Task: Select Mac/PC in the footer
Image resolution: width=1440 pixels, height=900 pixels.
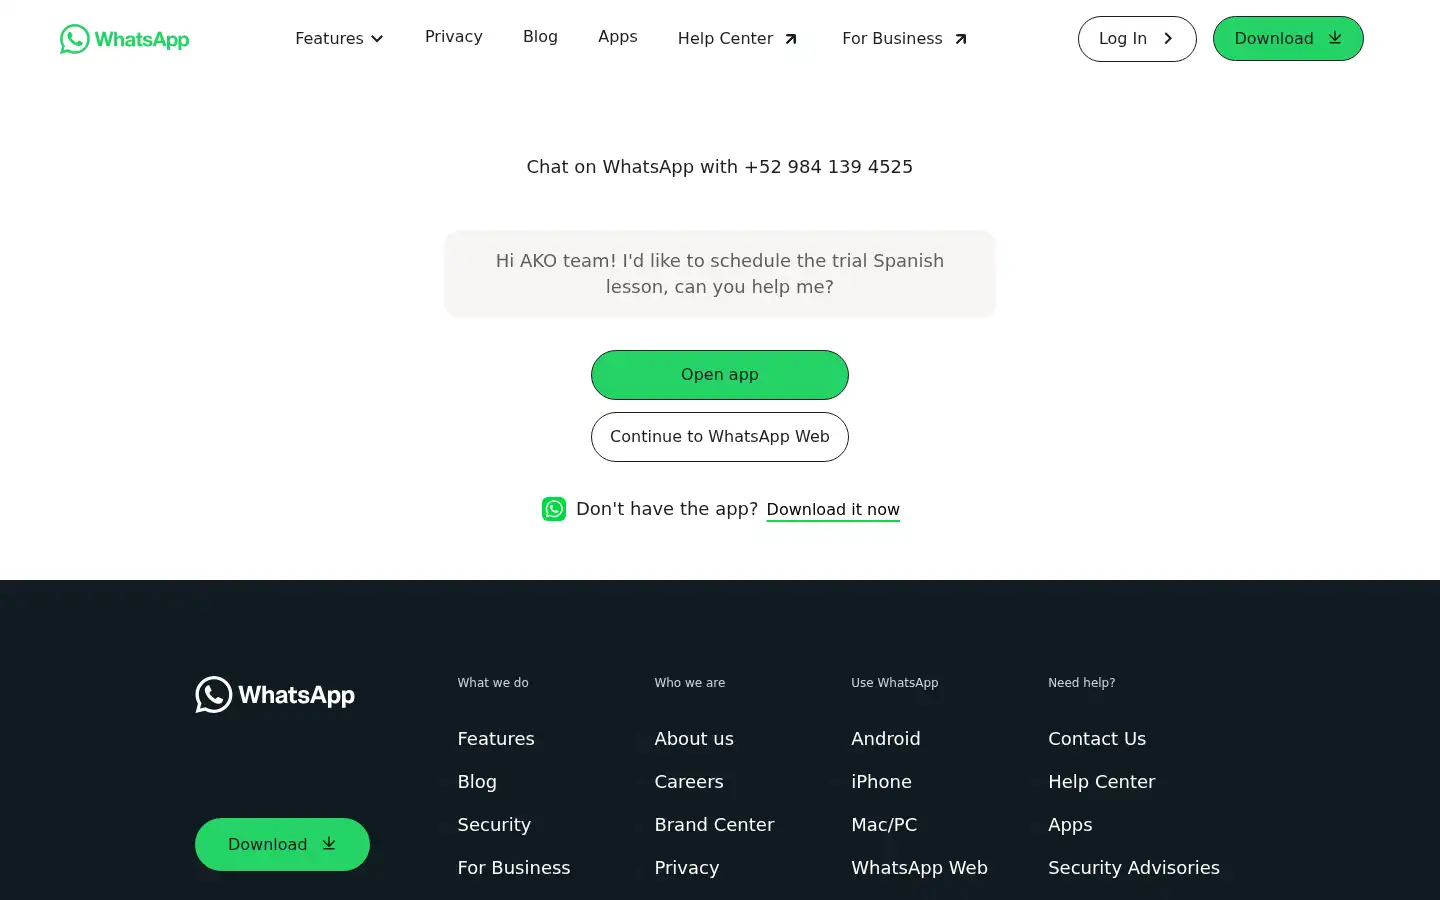Action: (x=884, y=825)
